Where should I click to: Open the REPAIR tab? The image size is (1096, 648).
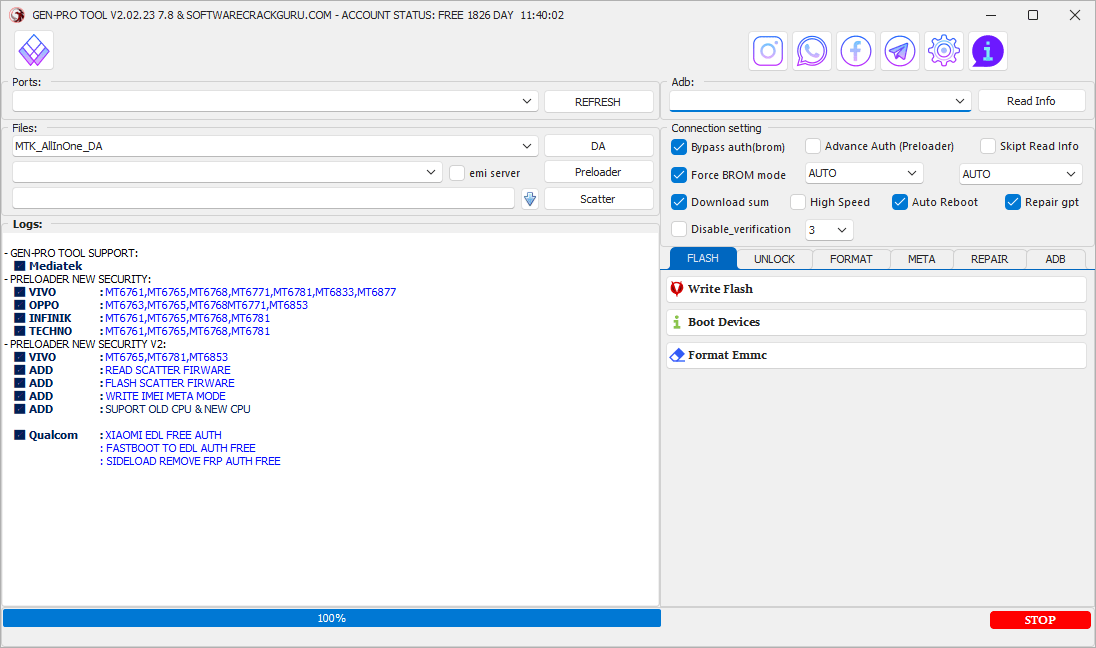pos(989,259)
